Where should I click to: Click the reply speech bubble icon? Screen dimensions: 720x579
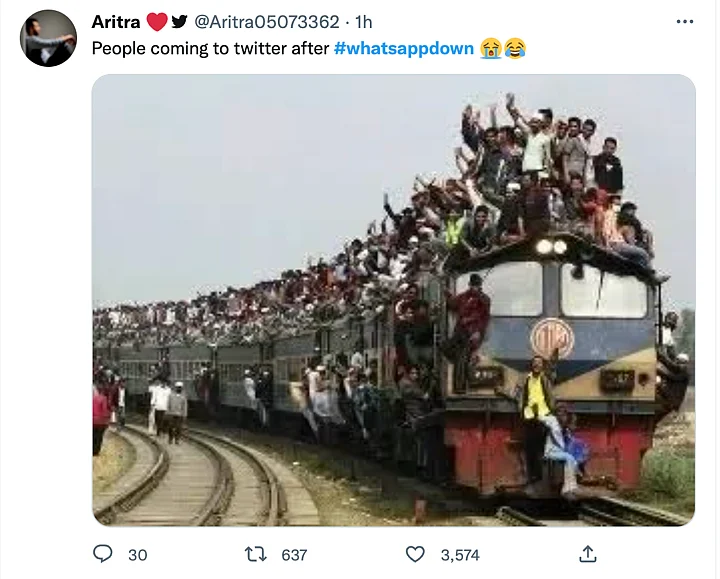102,554
